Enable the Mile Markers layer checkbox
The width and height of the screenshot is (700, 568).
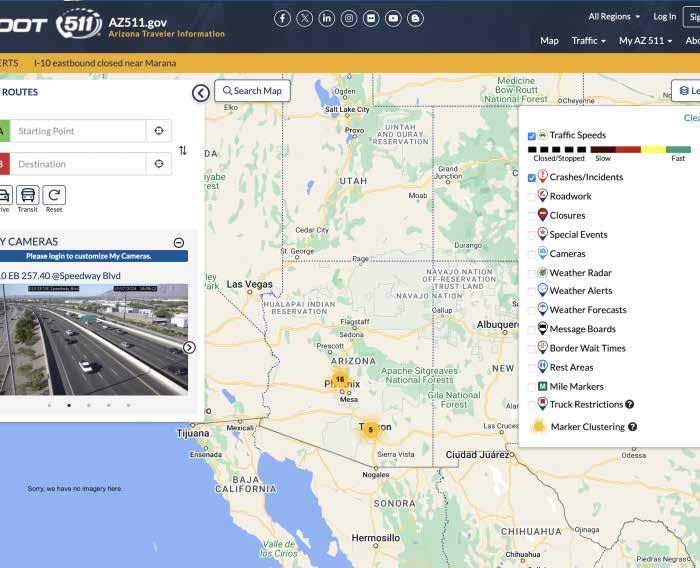532,387
